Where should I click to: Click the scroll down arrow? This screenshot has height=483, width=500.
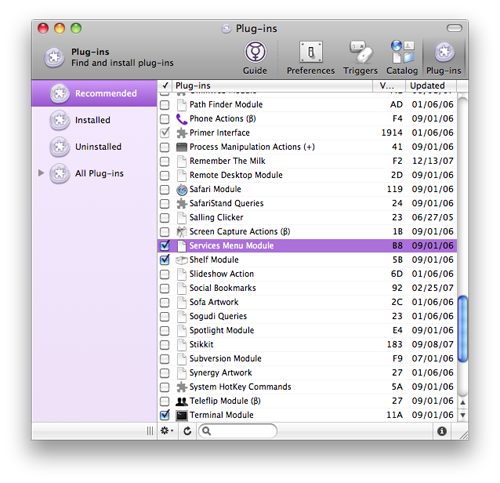(463, 415)
